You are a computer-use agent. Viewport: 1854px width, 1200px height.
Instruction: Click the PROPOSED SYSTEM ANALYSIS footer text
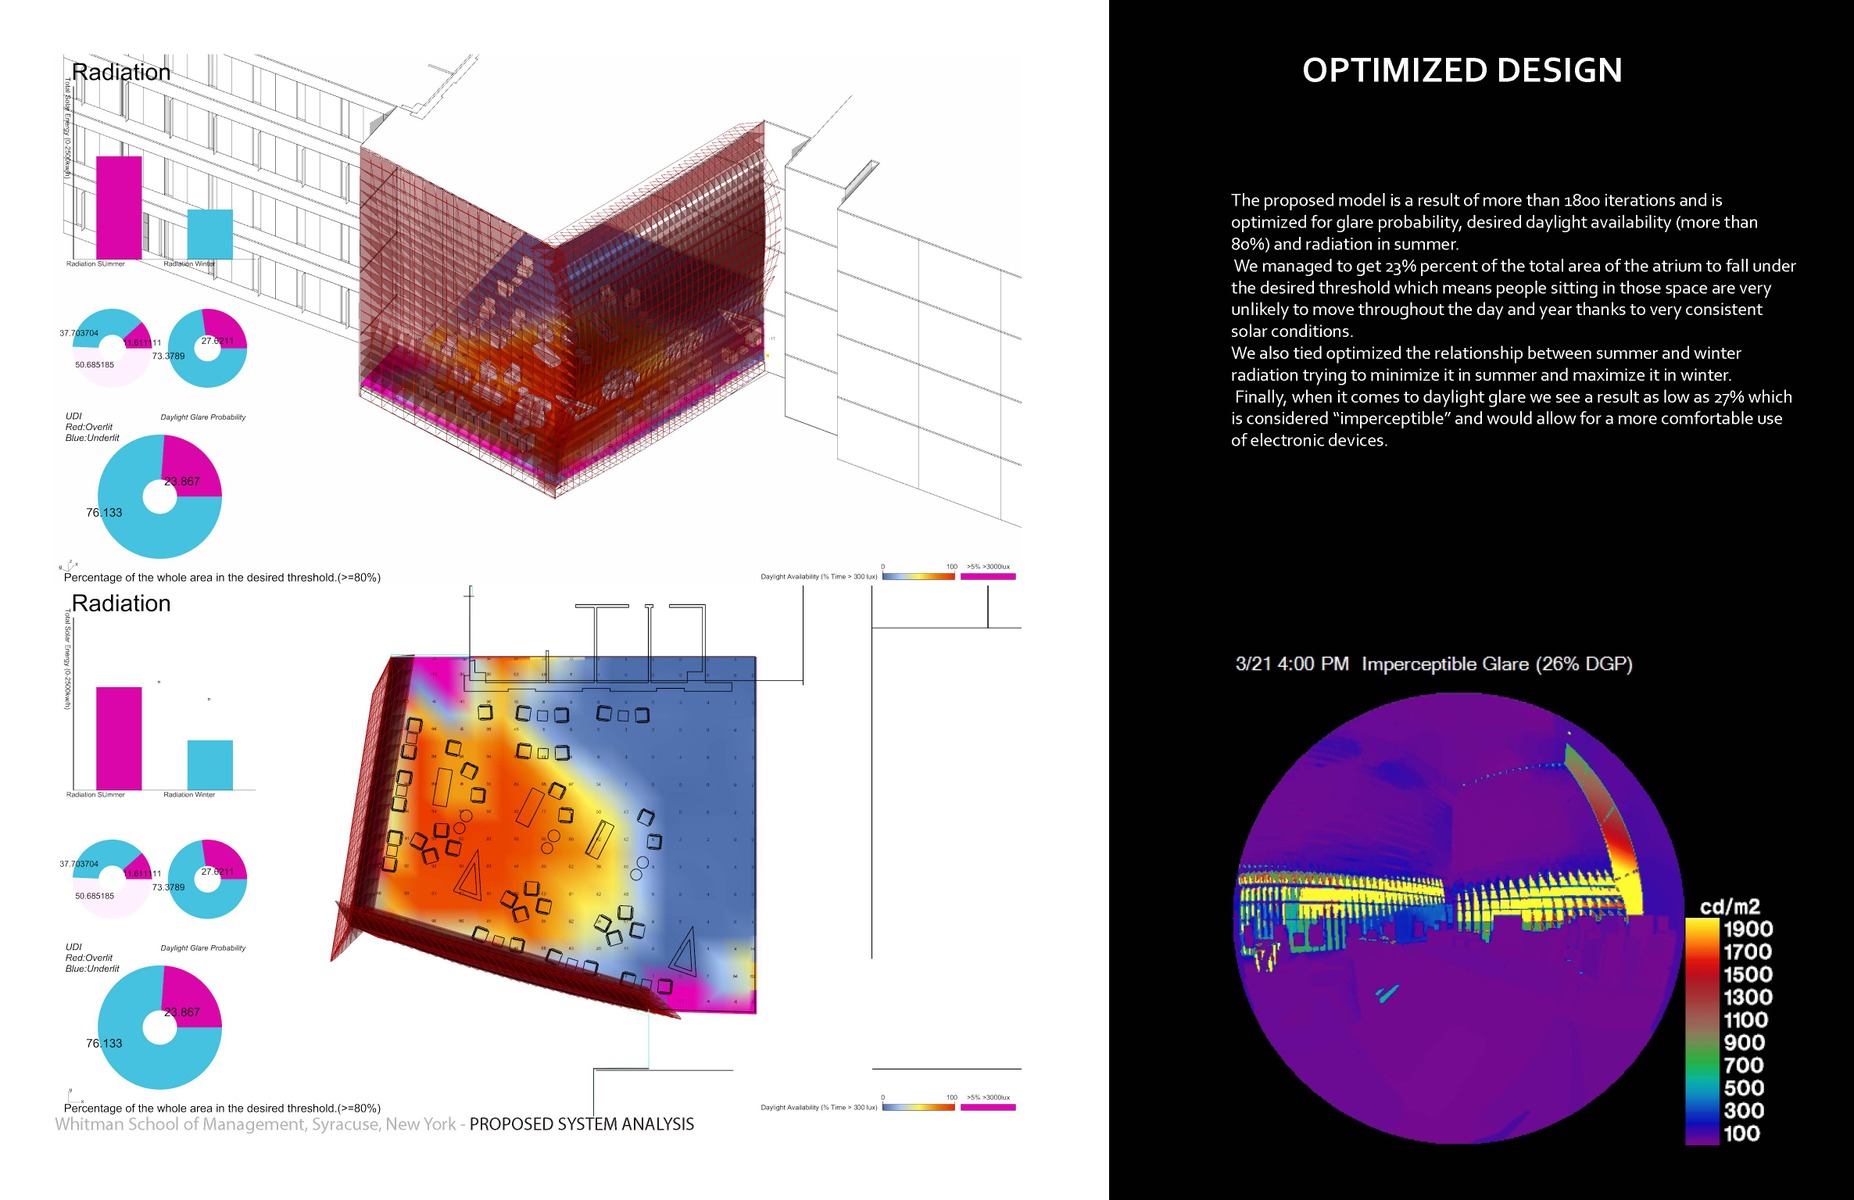pos(581,1124)
